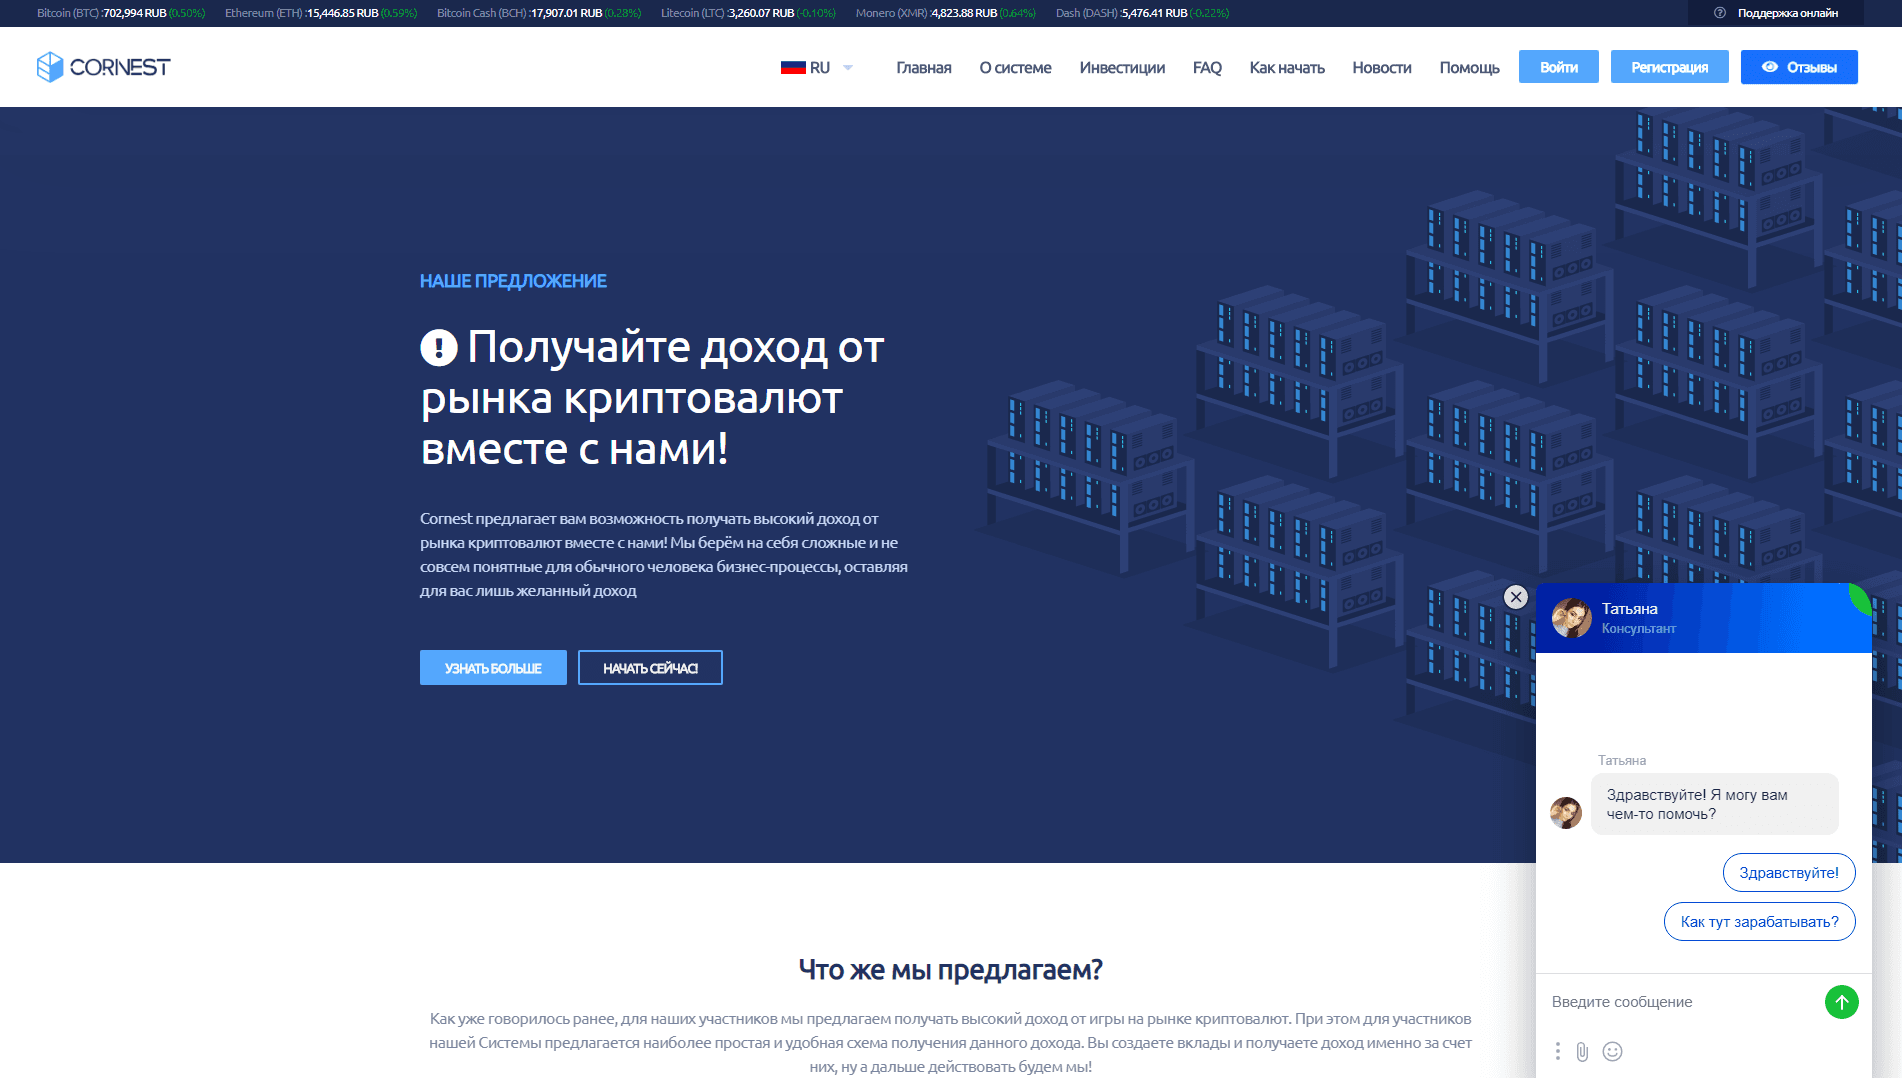Click the Войти button
1902x1078 pixels.
tap(1558, 66)
